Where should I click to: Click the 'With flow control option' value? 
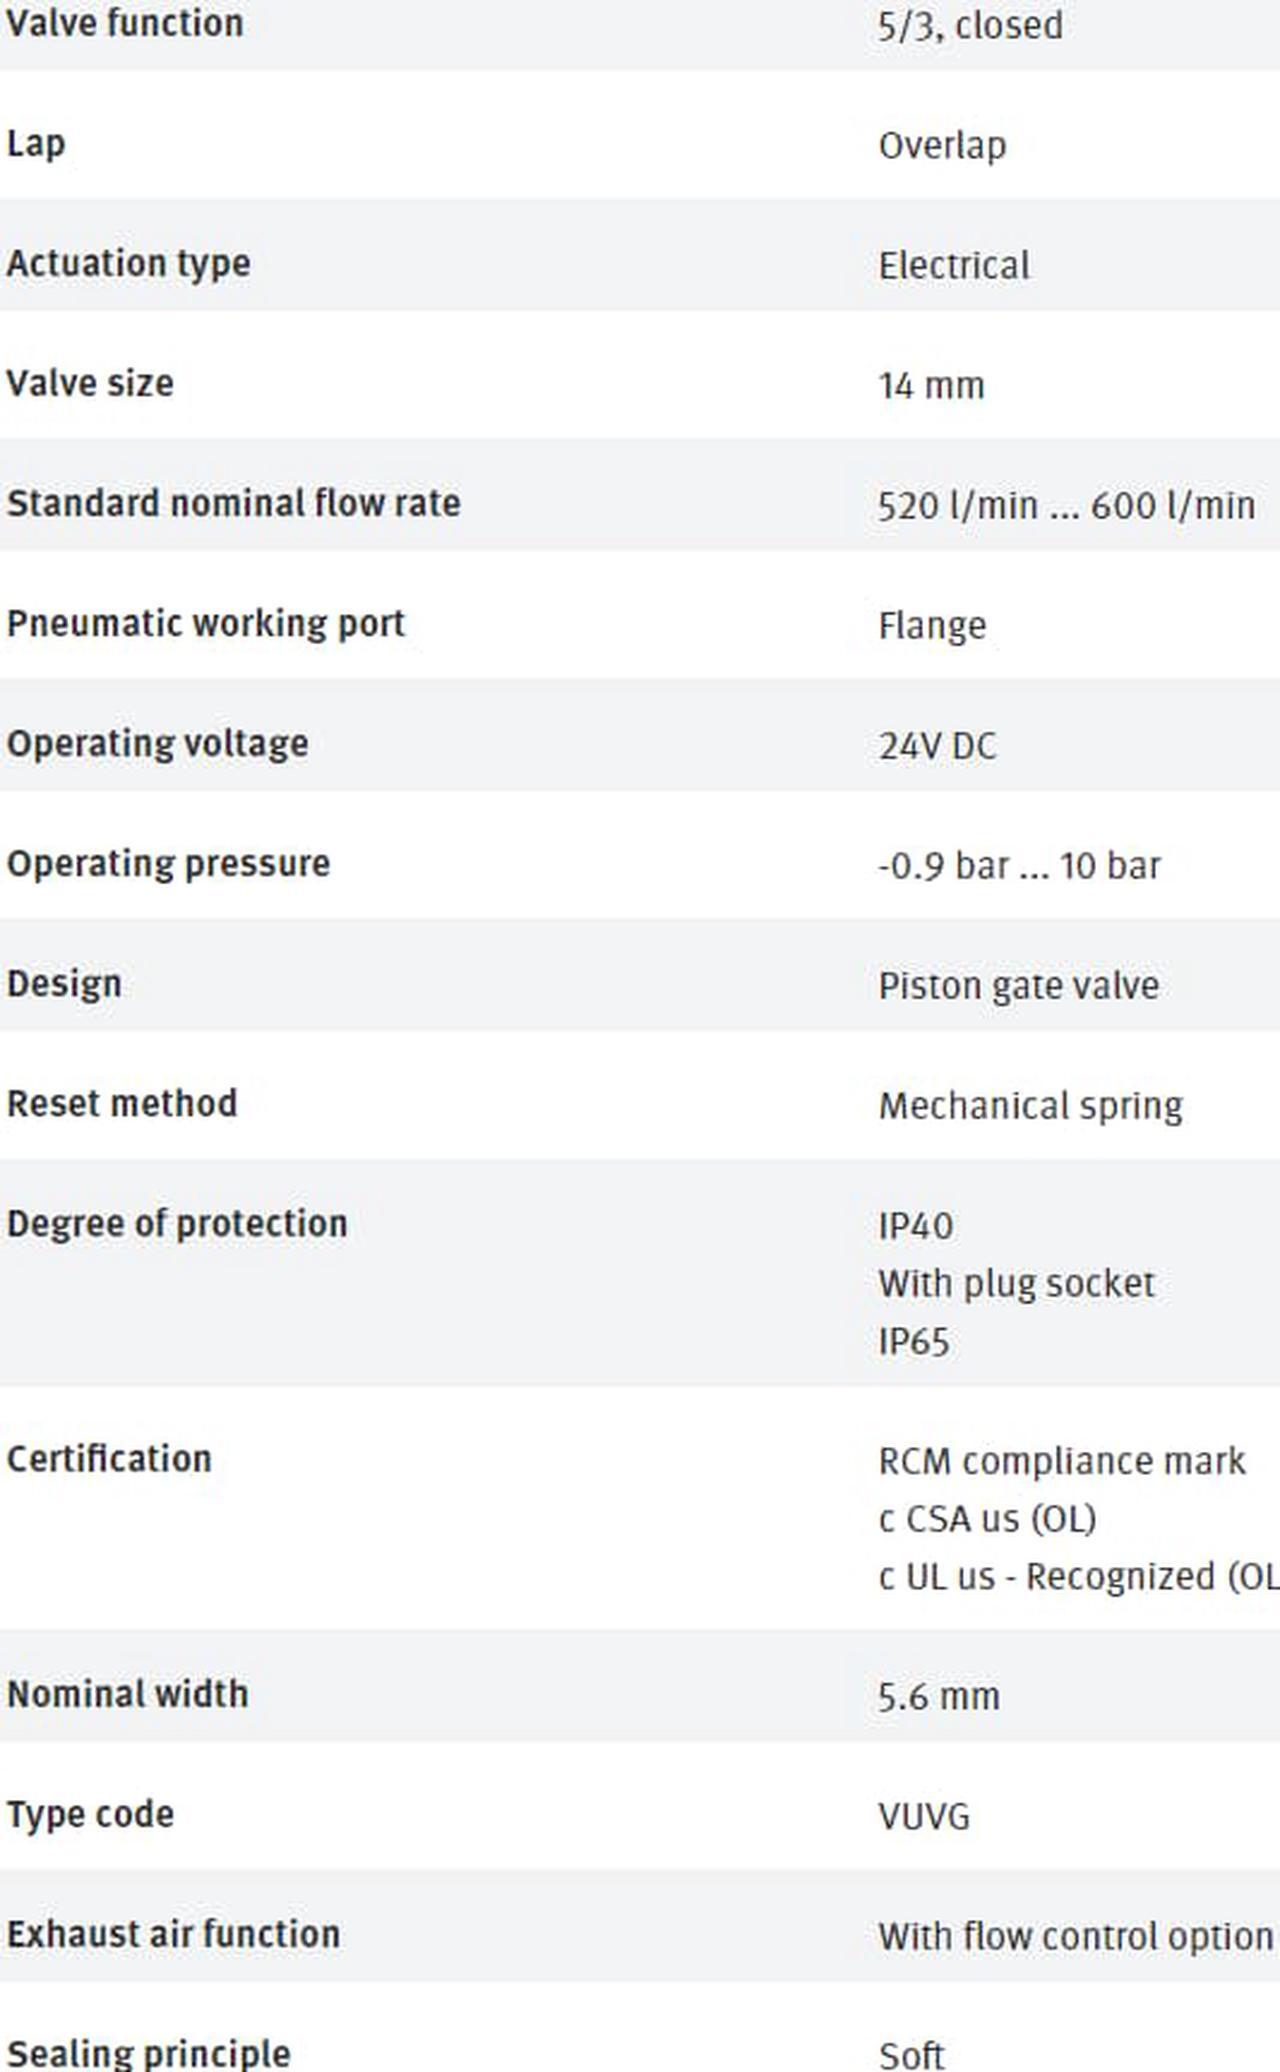1075,1937
